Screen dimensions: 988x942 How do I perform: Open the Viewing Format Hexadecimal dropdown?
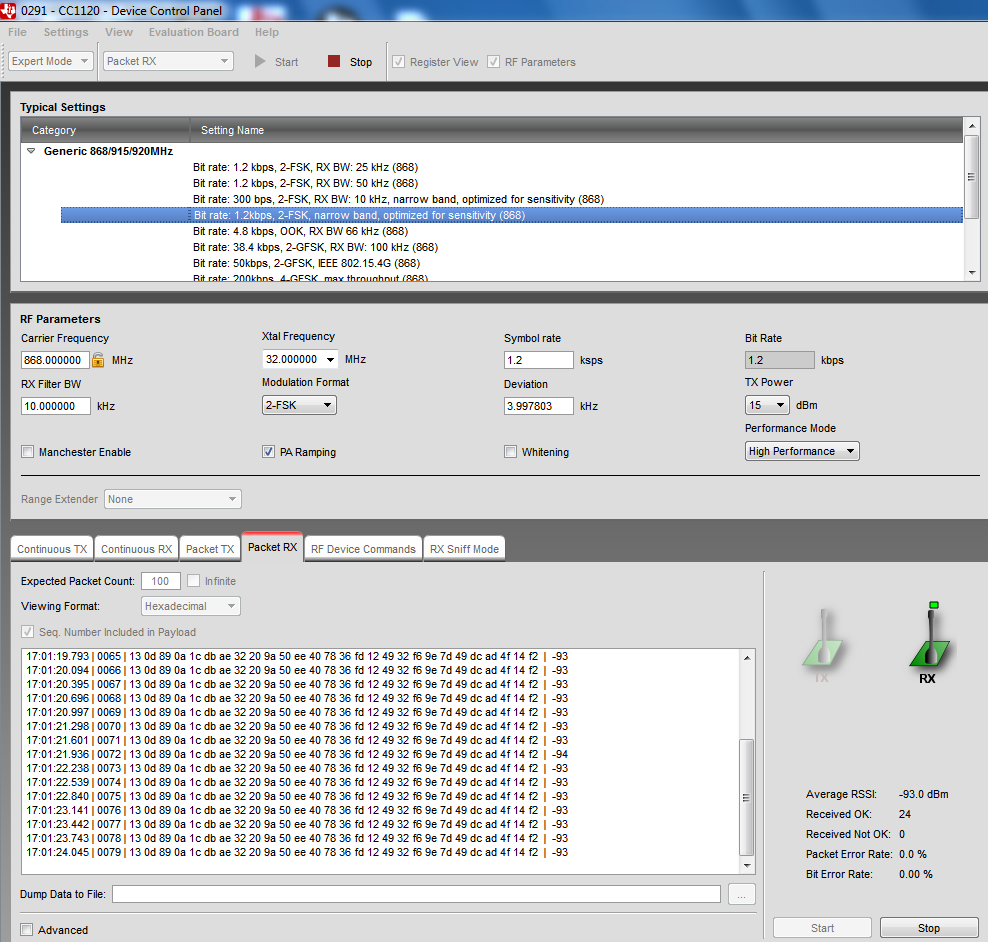191,606
